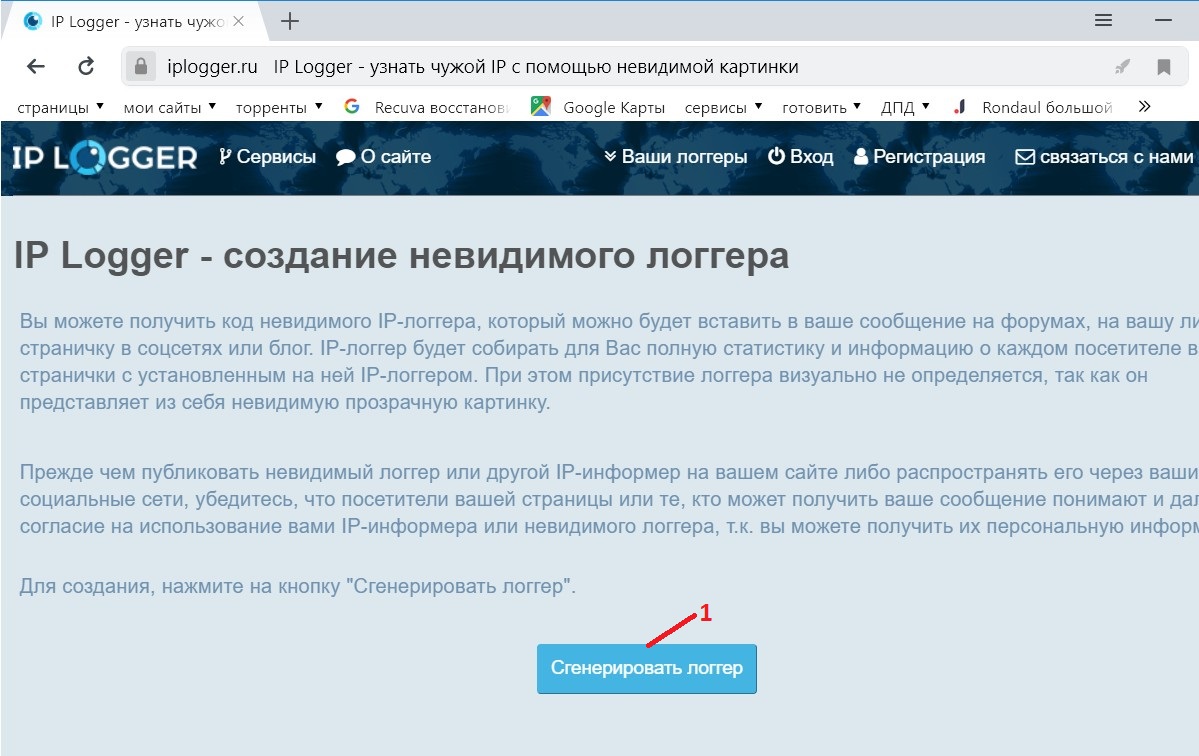Click the page heading IP Logger - создание невидимого логгера
The height and width of the screenshot is (756, 1199).
pyautogui.click(x=401, y=255)
